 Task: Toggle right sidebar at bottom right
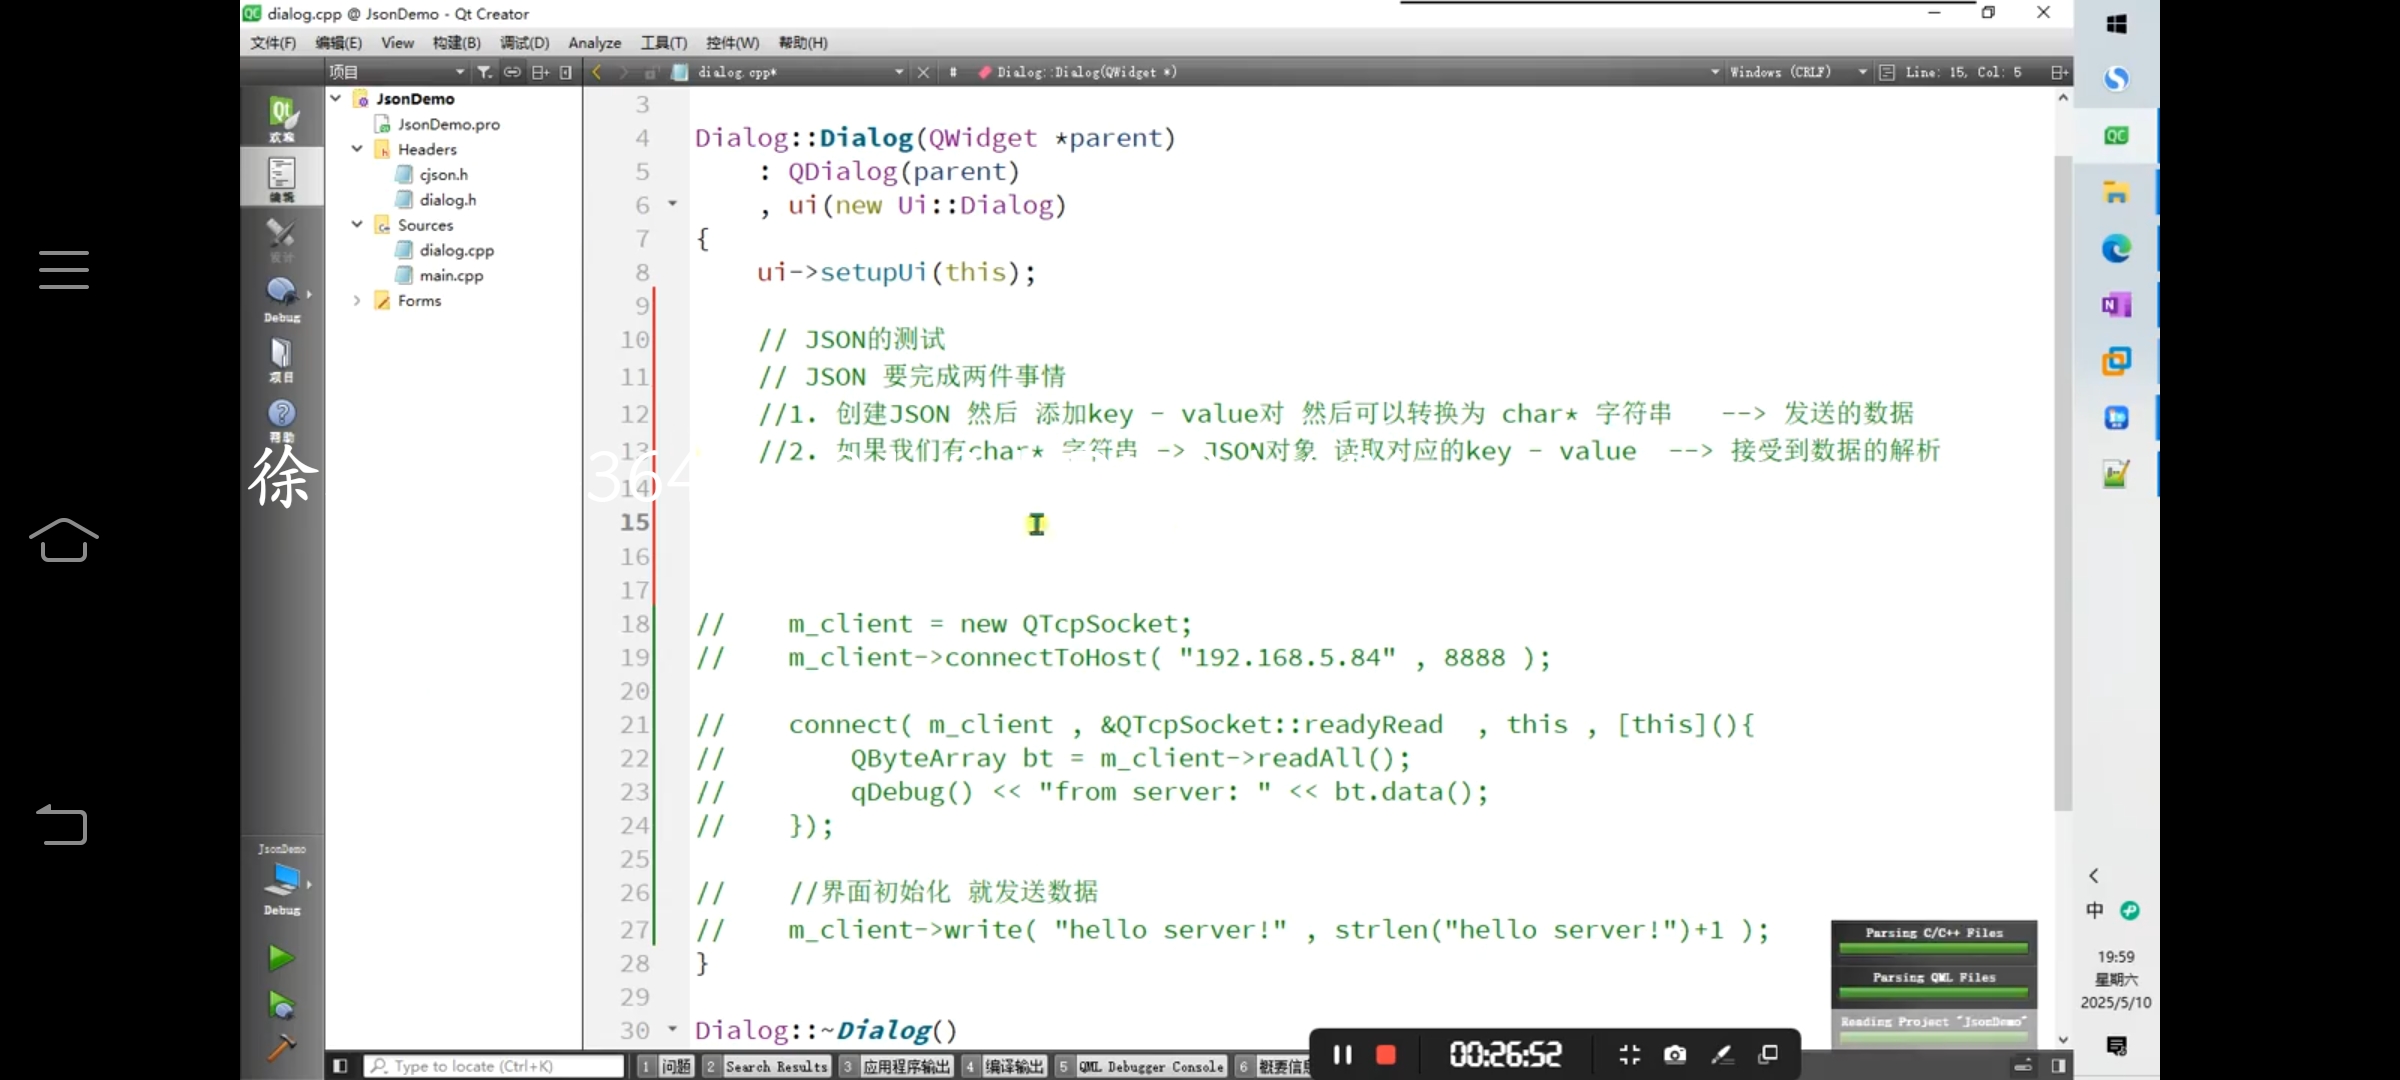pos(2058,1066)
